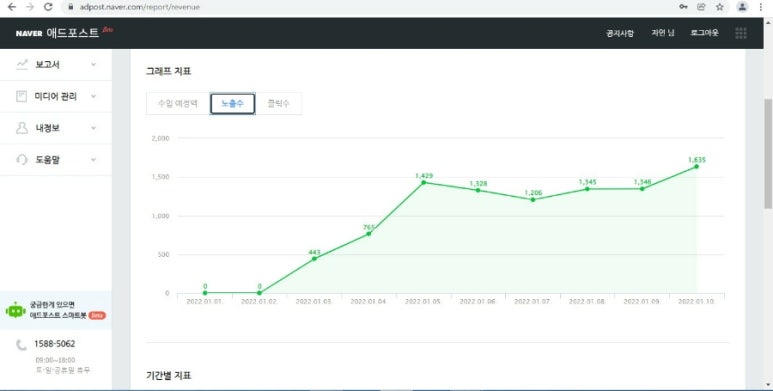Open the saved passwords key icon
The height and width of the screenshot is (391, 773).
click(x=683, y=7)
